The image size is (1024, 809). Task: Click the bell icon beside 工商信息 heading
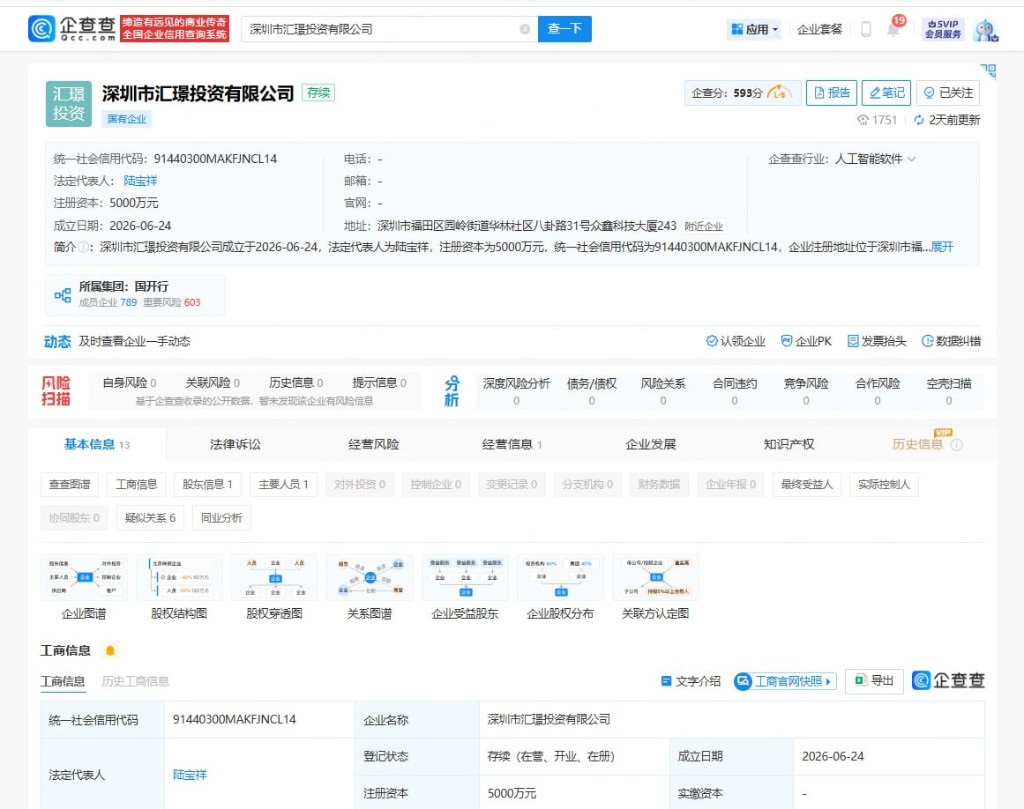pyautogui.click(x=110, y=650)
